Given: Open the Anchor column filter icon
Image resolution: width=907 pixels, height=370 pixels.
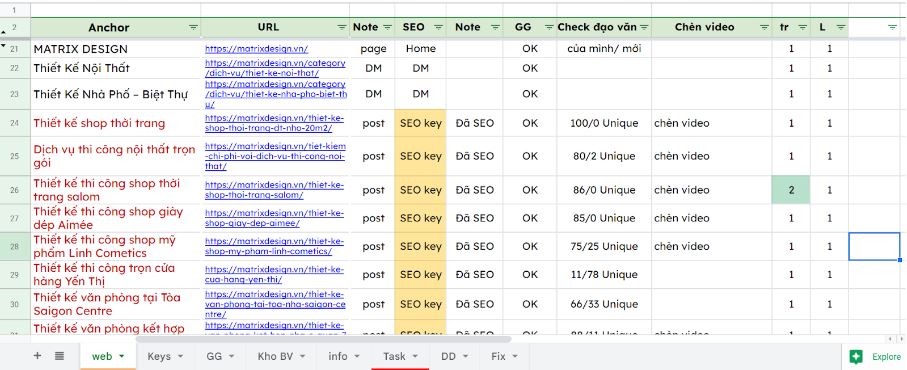Looking at the screenshot, I should click(193, 28).
